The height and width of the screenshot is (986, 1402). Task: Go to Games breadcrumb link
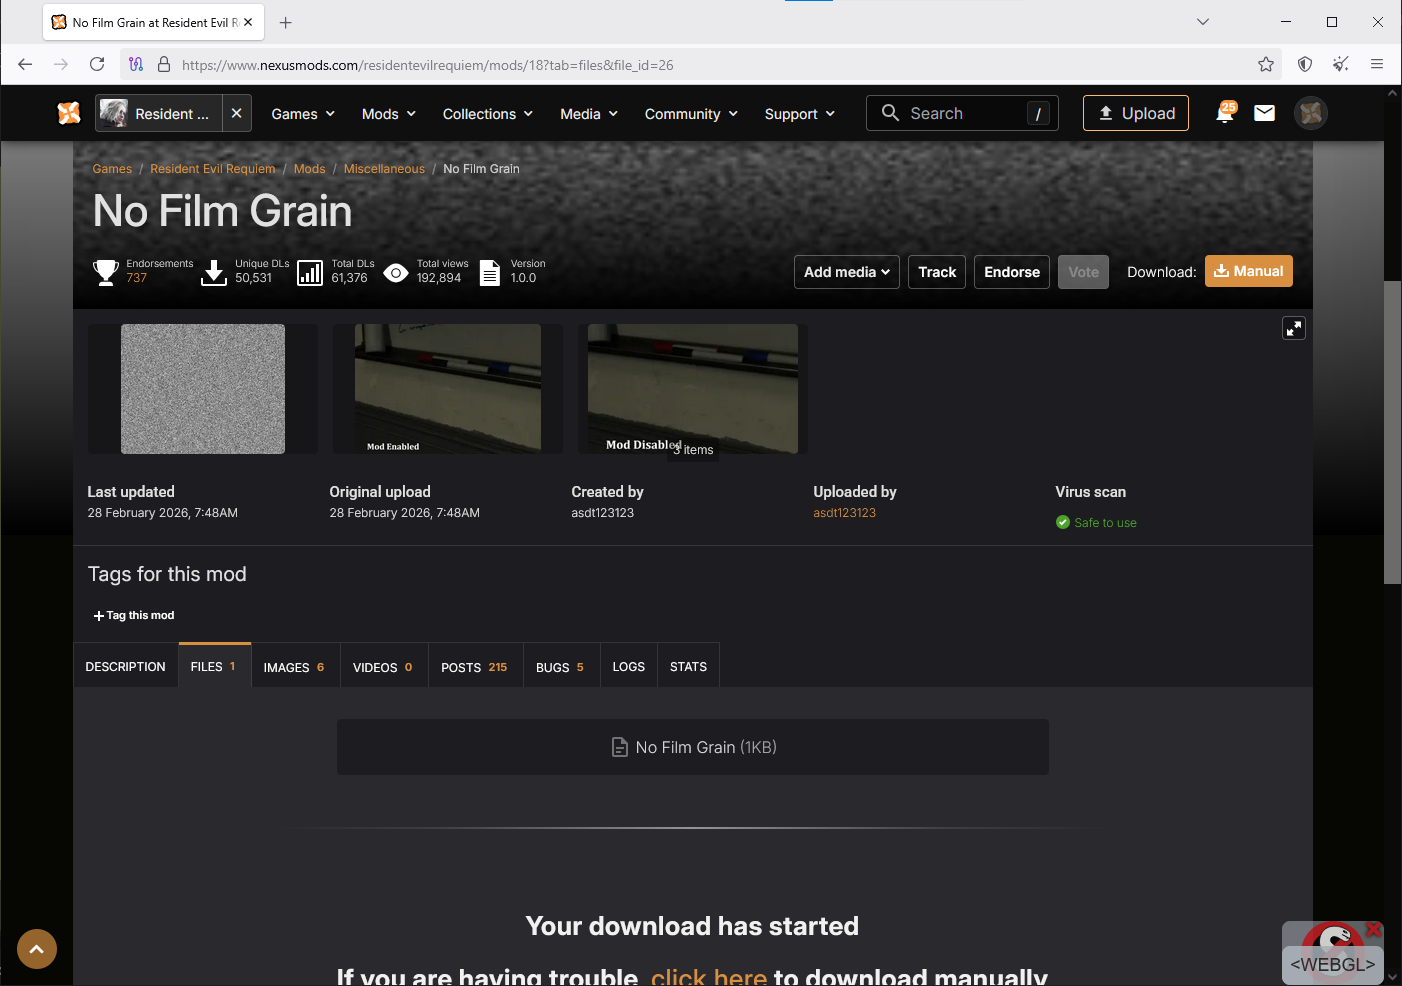tap(112, 169)
